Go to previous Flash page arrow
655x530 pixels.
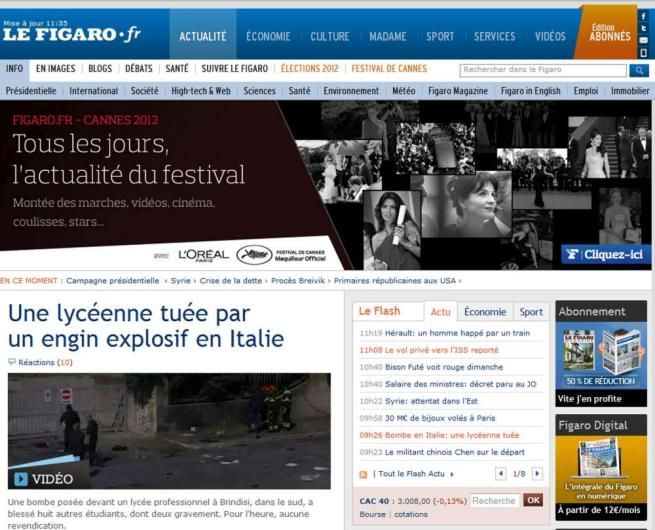click(x=500, y=474)
